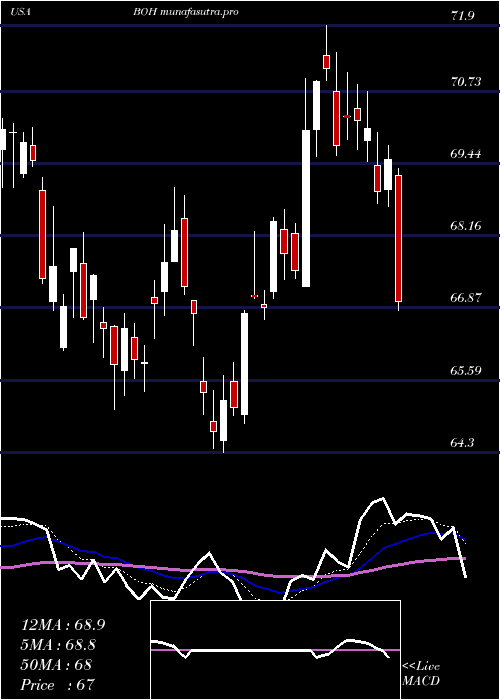The width and height of the screenshot is (500, 700).
Task: Click the tallest white candlestick body
Action: [306, 208]
